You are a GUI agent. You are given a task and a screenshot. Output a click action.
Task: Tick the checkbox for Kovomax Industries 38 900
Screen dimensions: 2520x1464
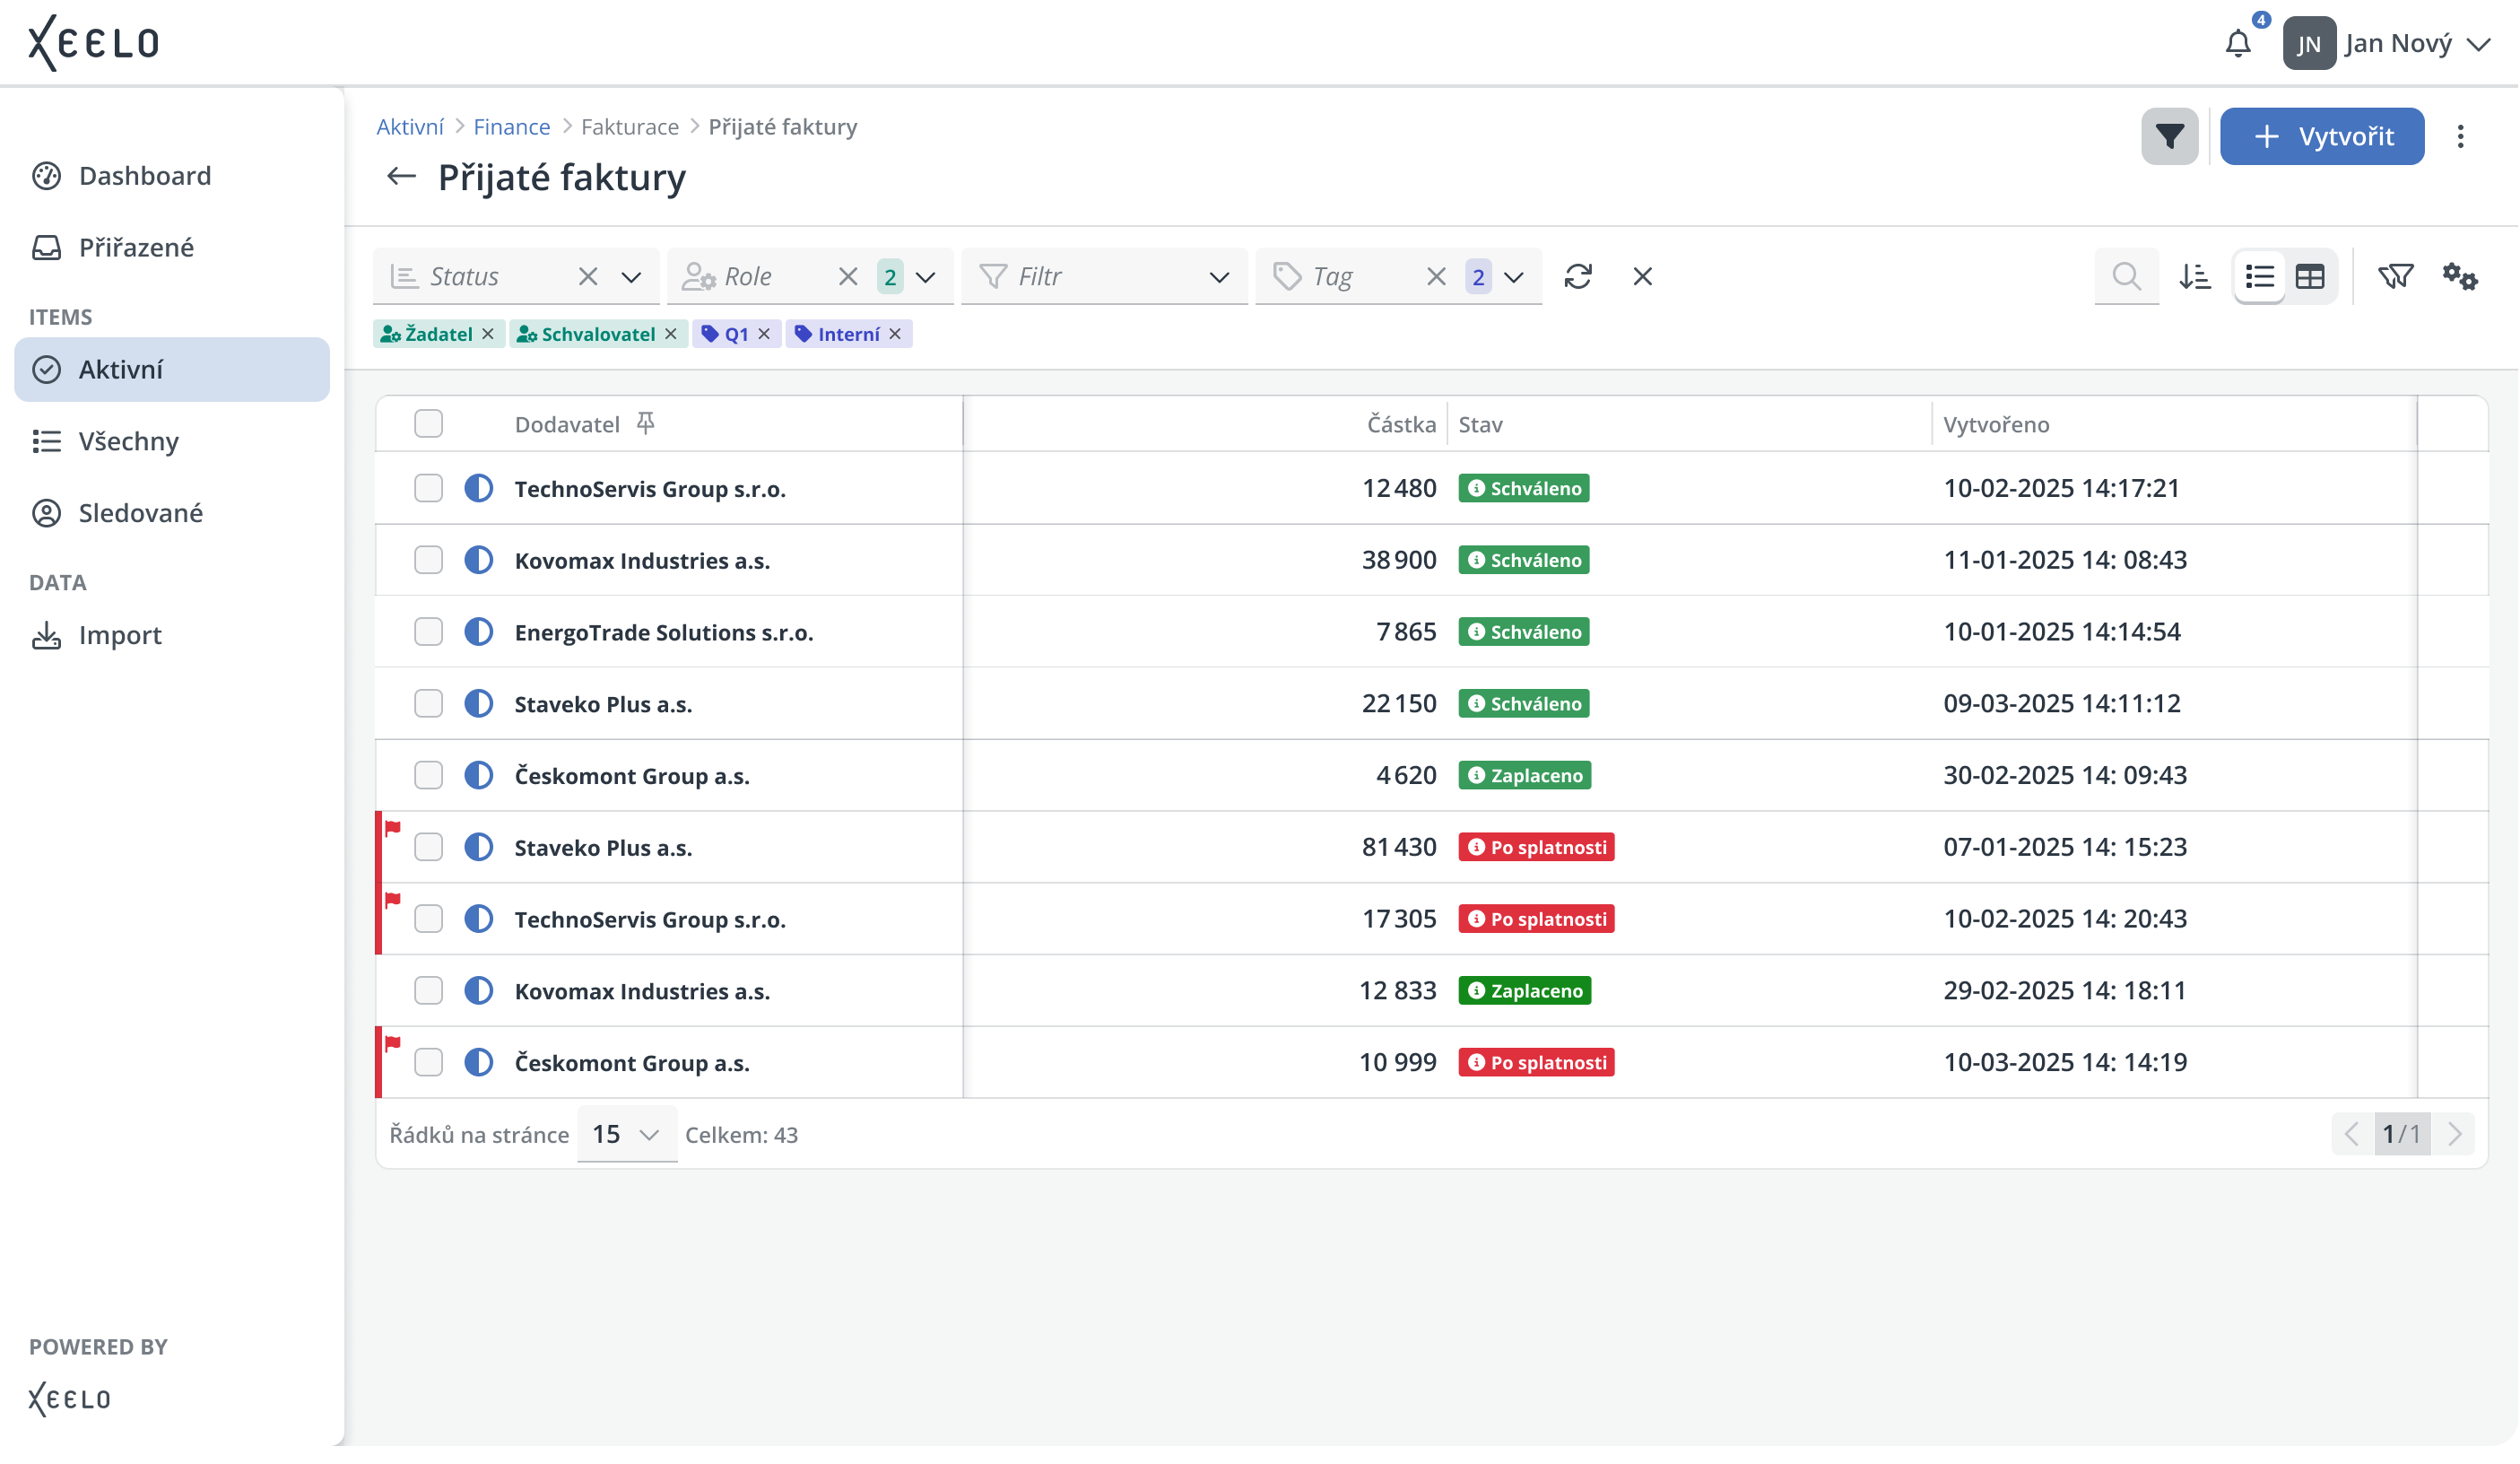pos(428,559)
